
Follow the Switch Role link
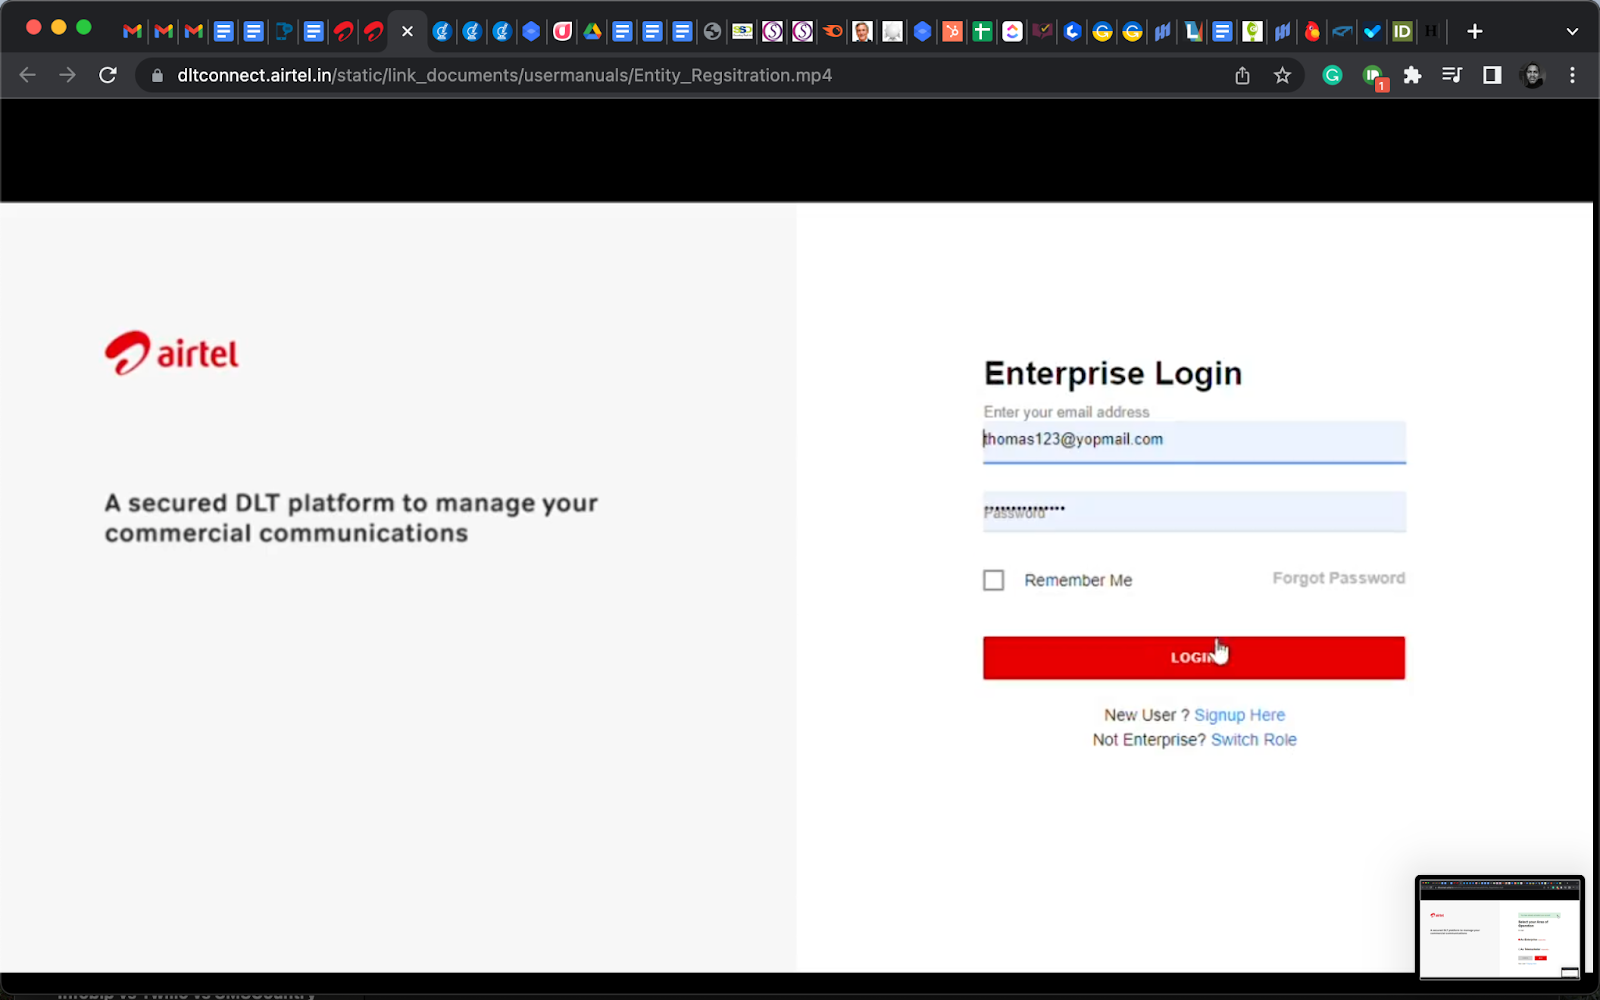1253,740
